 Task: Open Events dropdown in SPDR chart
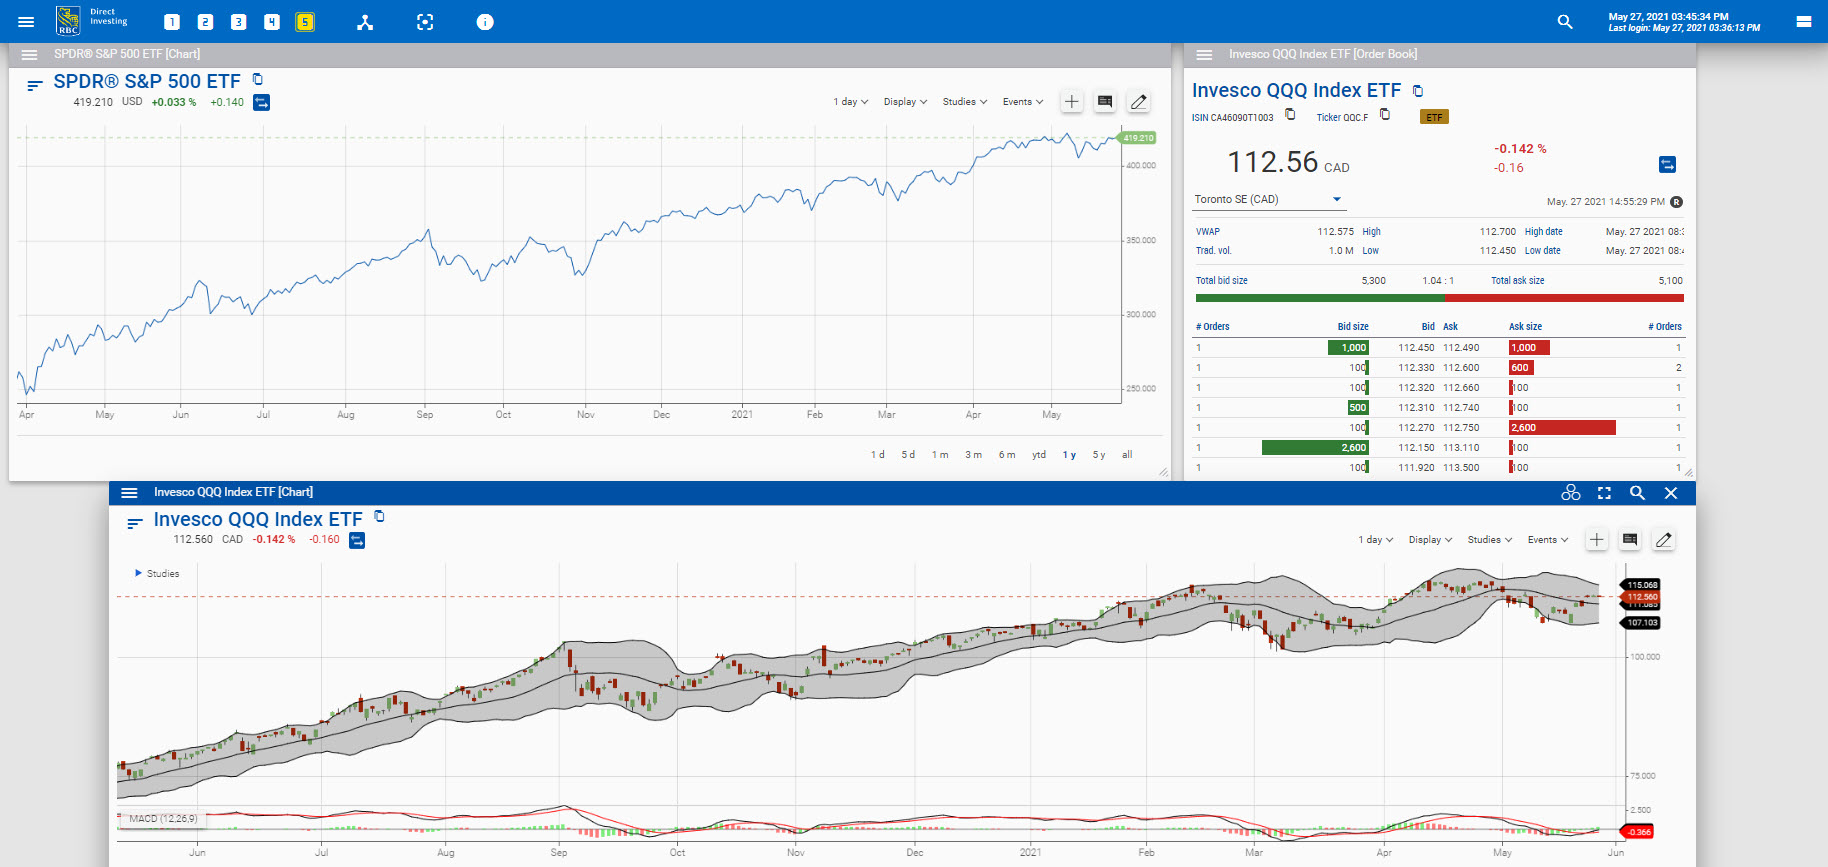coord(1023,102)
